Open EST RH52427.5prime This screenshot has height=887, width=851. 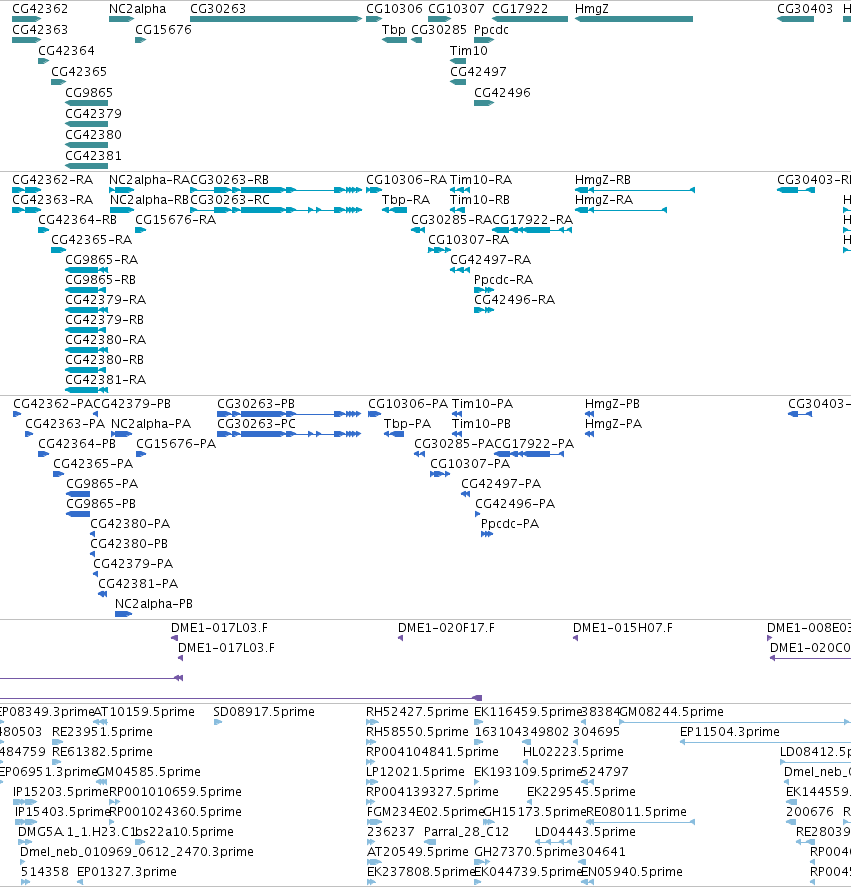[x=417, y=712]
